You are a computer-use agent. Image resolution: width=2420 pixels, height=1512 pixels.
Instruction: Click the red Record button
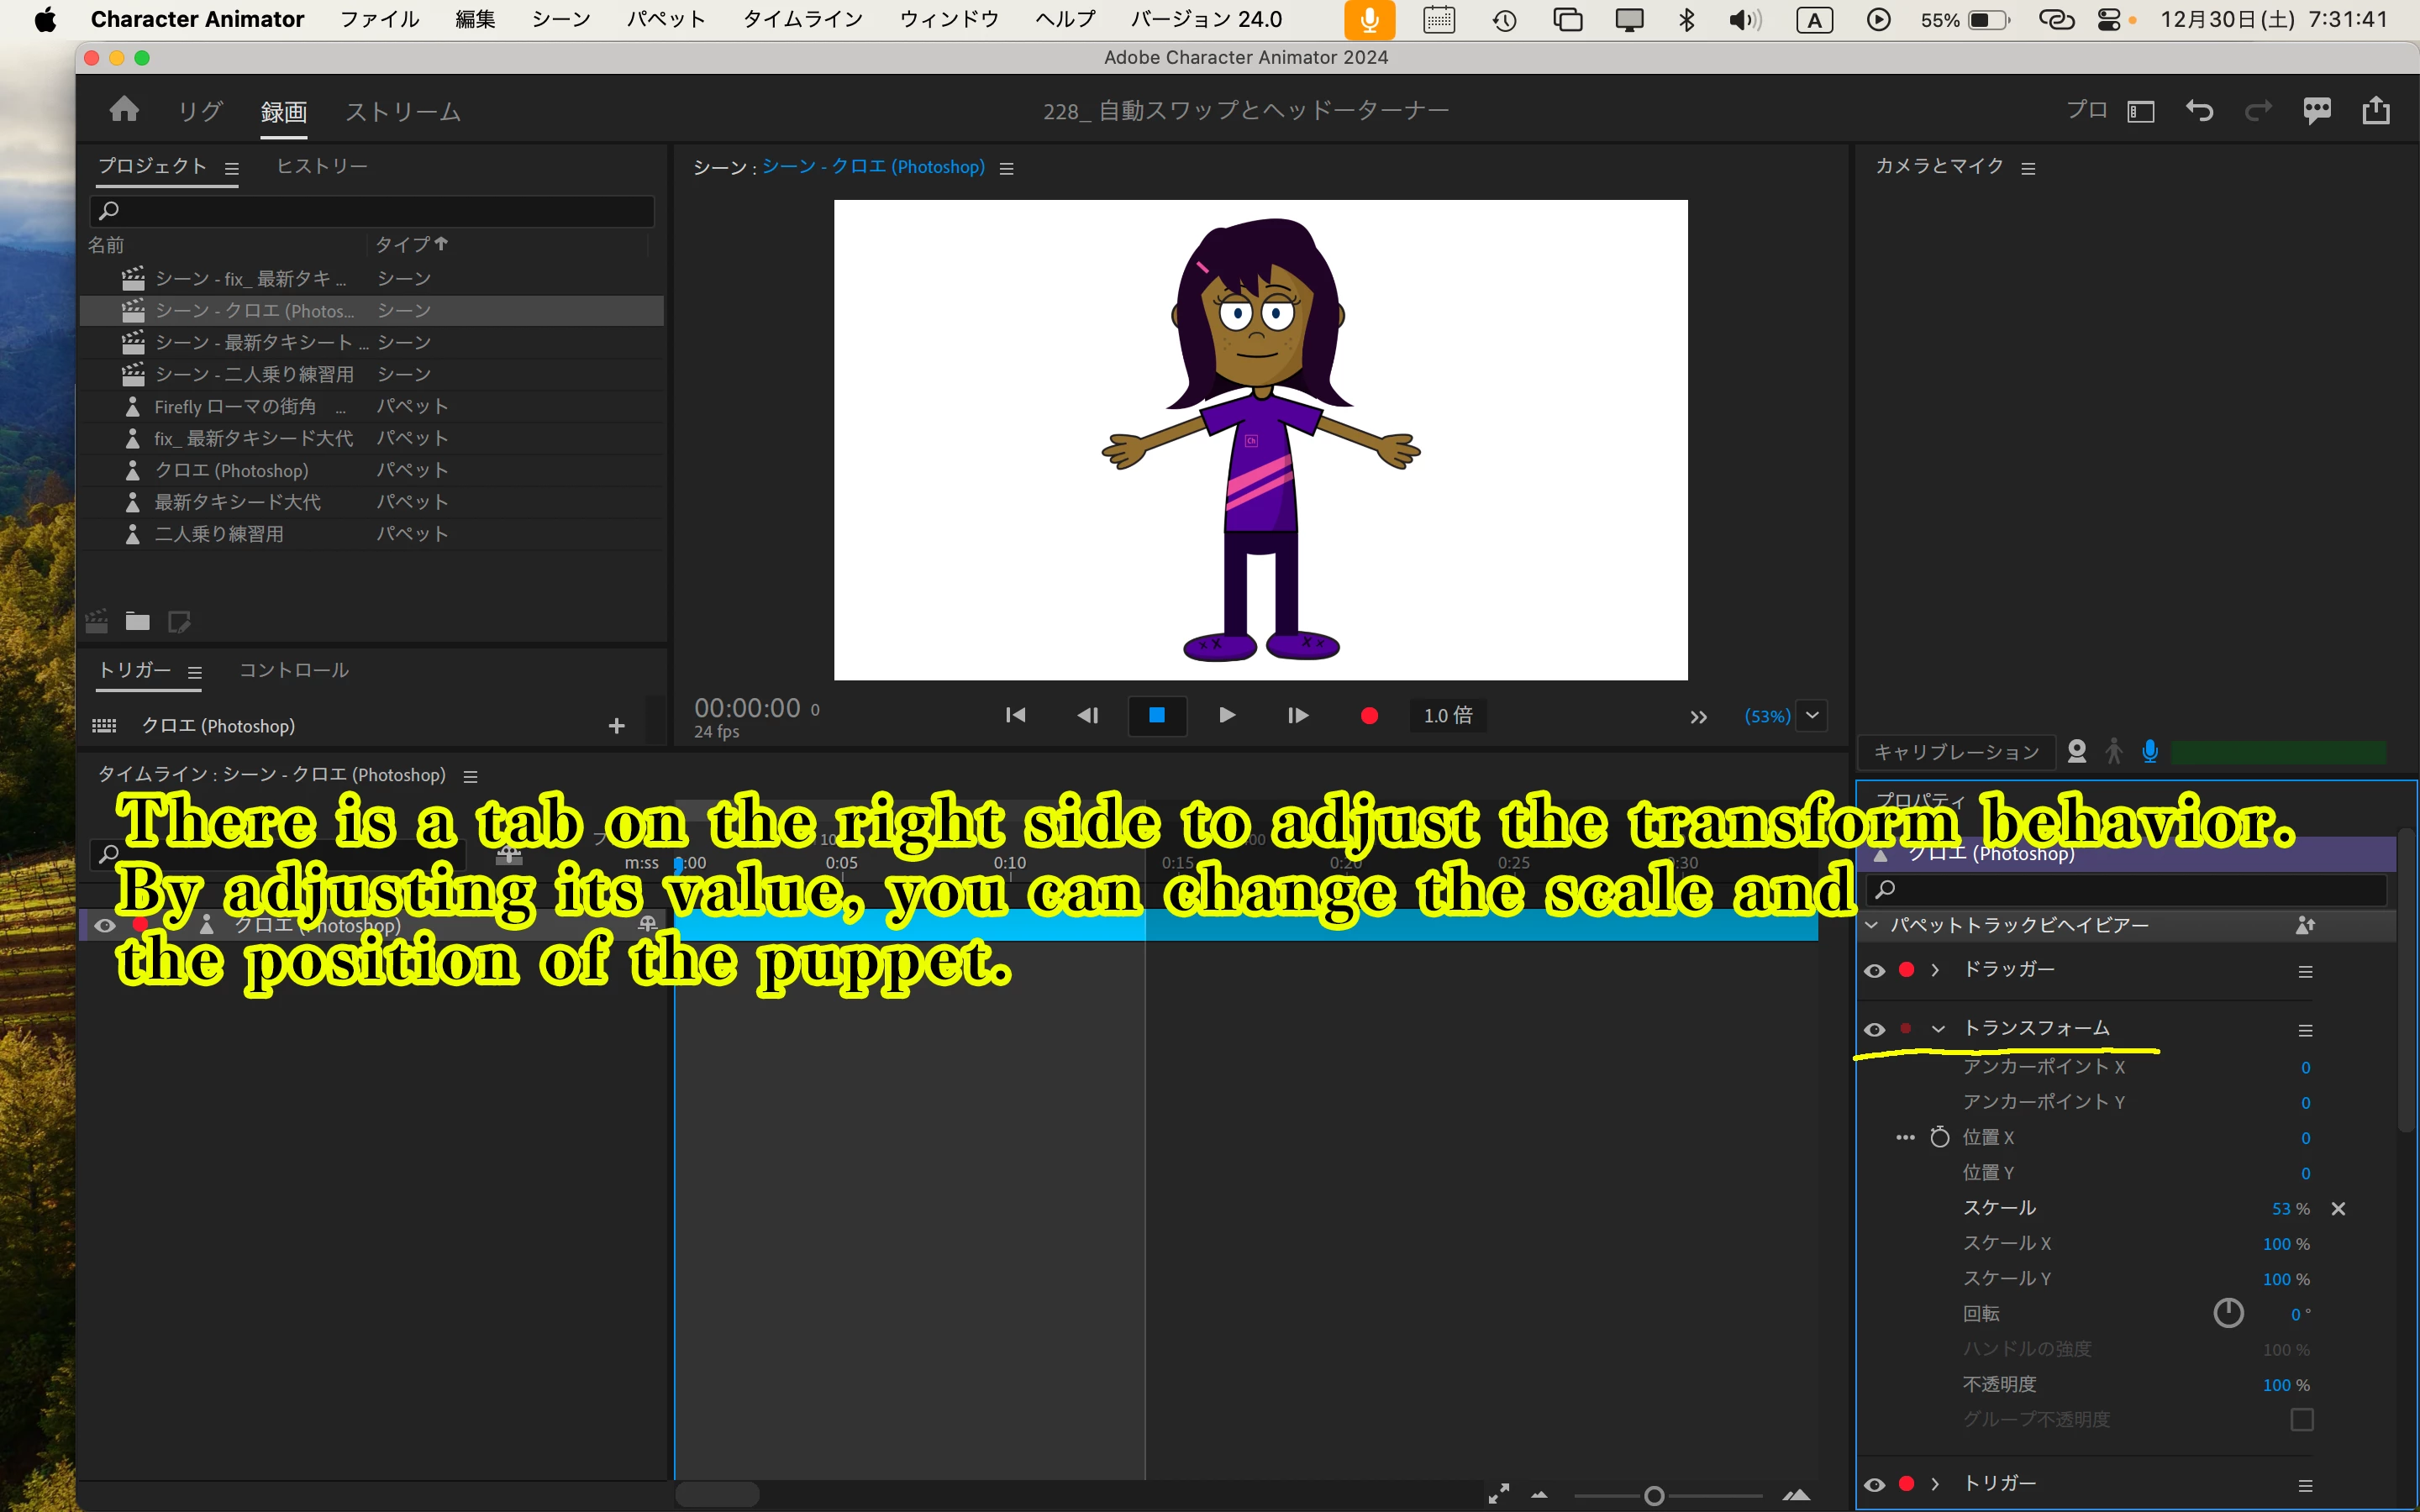pos(1369,715)
